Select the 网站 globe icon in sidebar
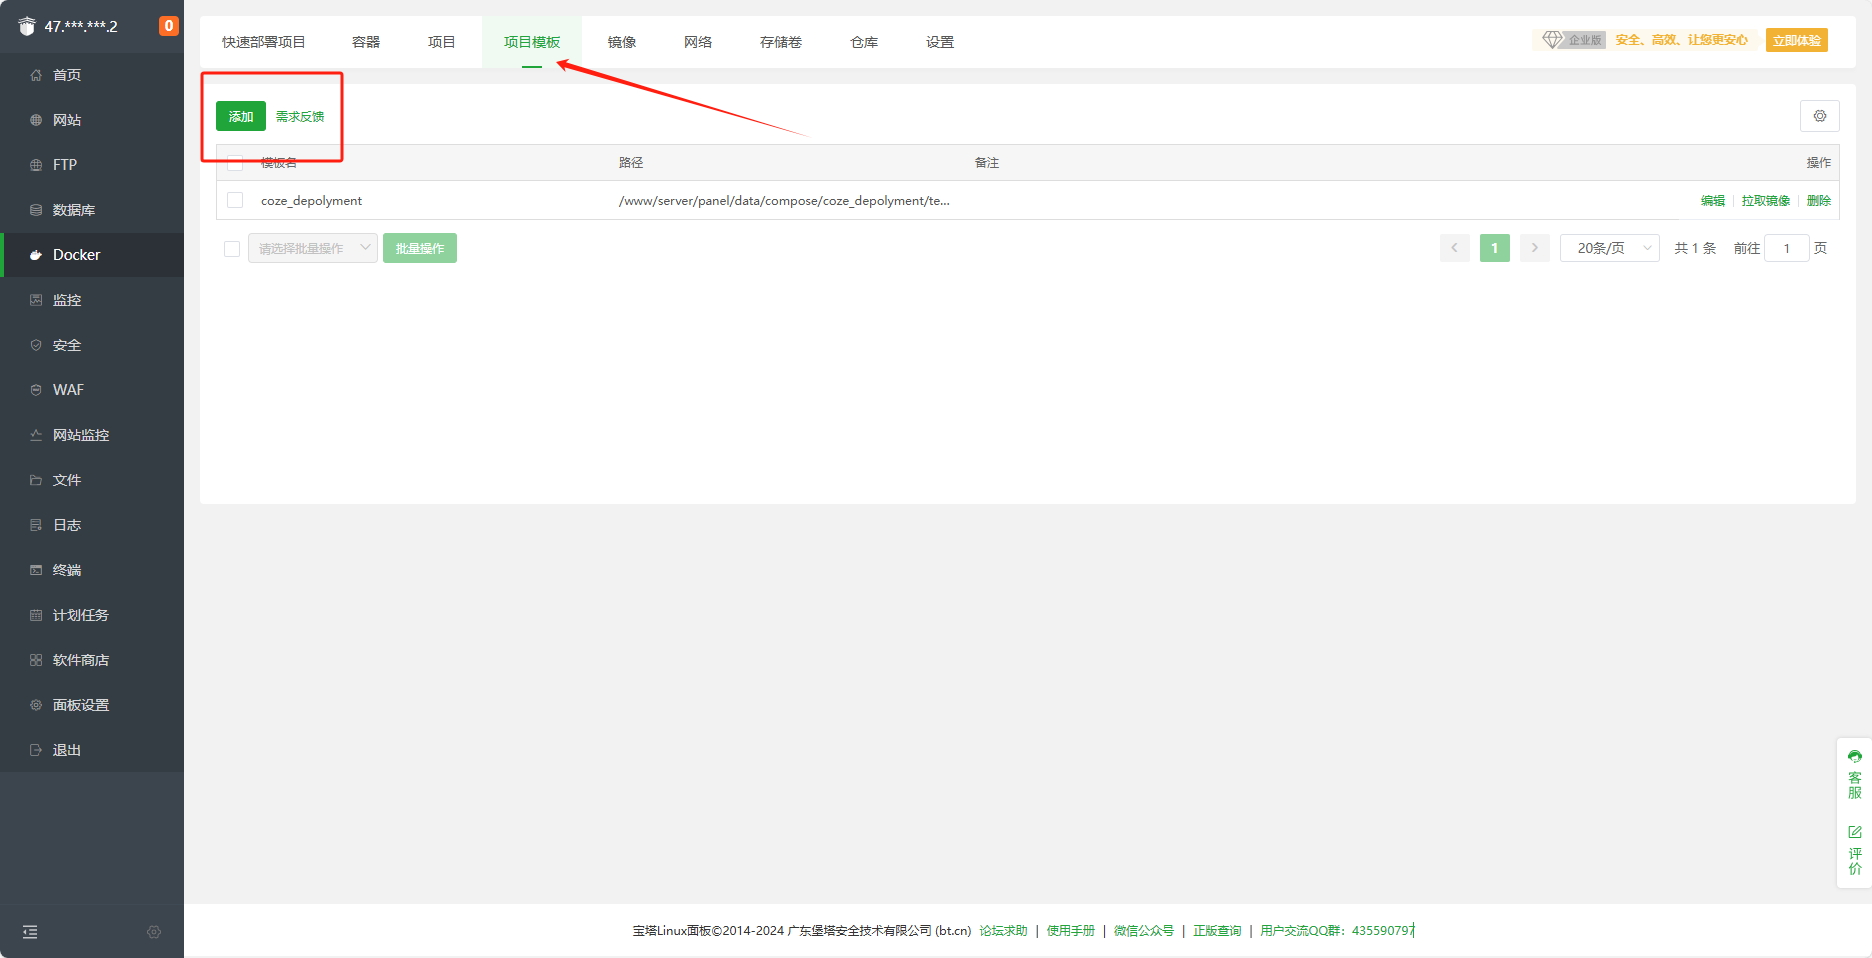 (x=36, y=120)
